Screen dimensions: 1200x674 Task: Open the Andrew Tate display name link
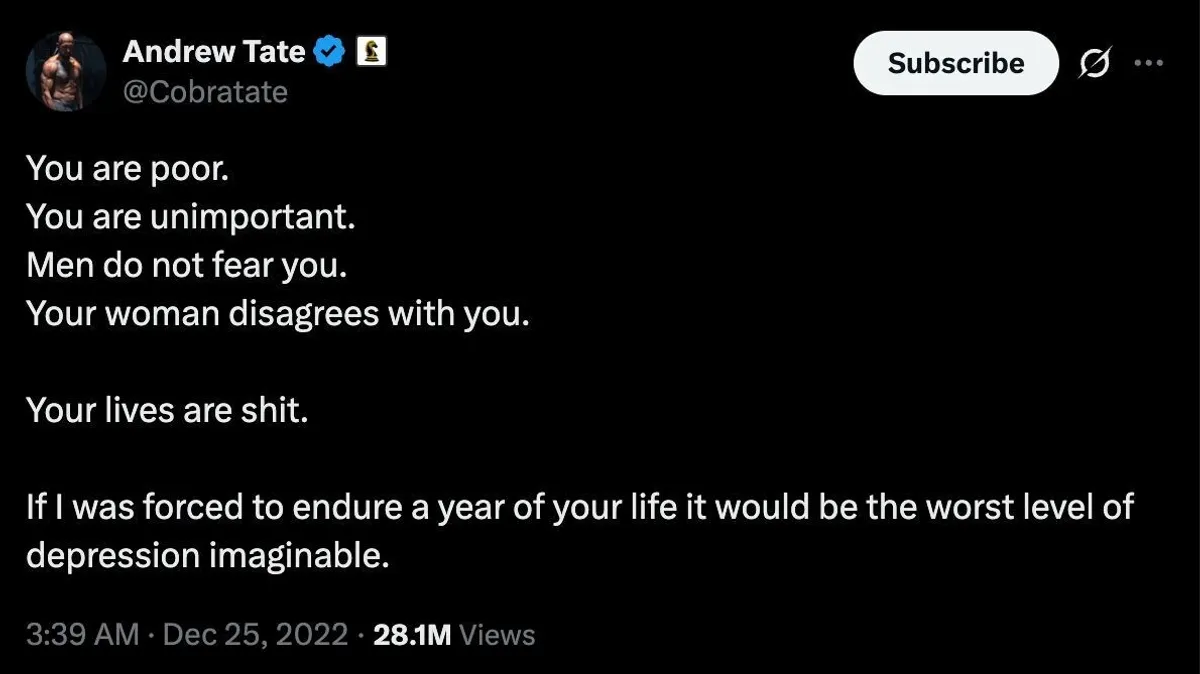click(214, 52)
